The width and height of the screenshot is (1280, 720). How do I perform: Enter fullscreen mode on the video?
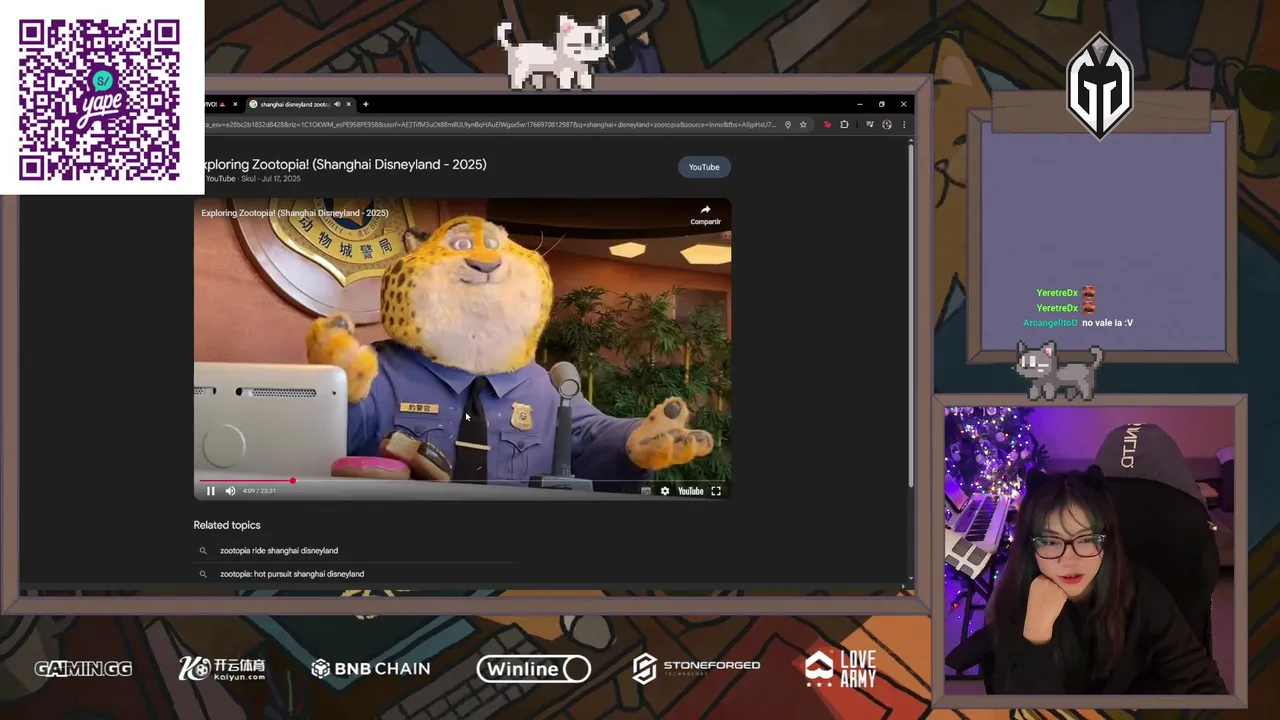[716, 491]
